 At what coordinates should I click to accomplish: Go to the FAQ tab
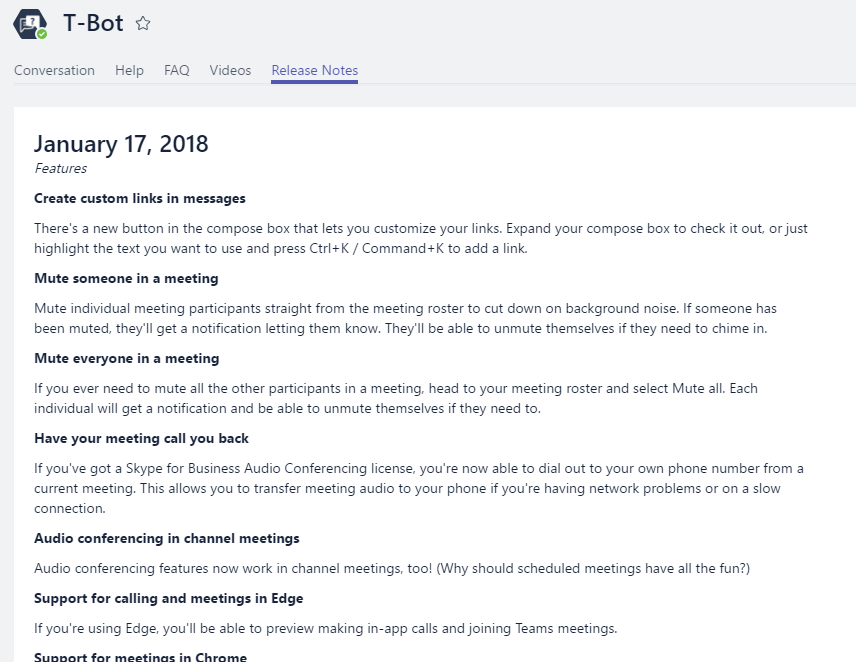coord(176,70)
